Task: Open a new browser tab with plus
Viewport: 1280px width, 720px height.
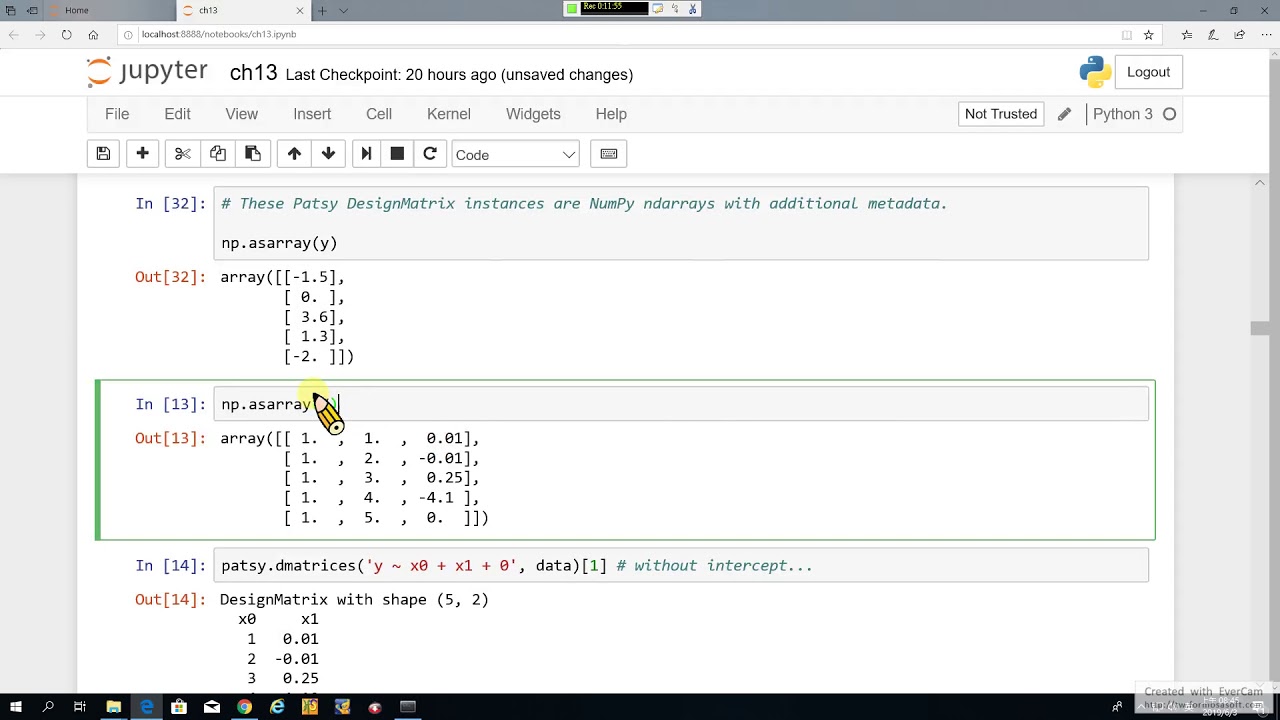Action: pyautogui.click(x=322, y=10)
